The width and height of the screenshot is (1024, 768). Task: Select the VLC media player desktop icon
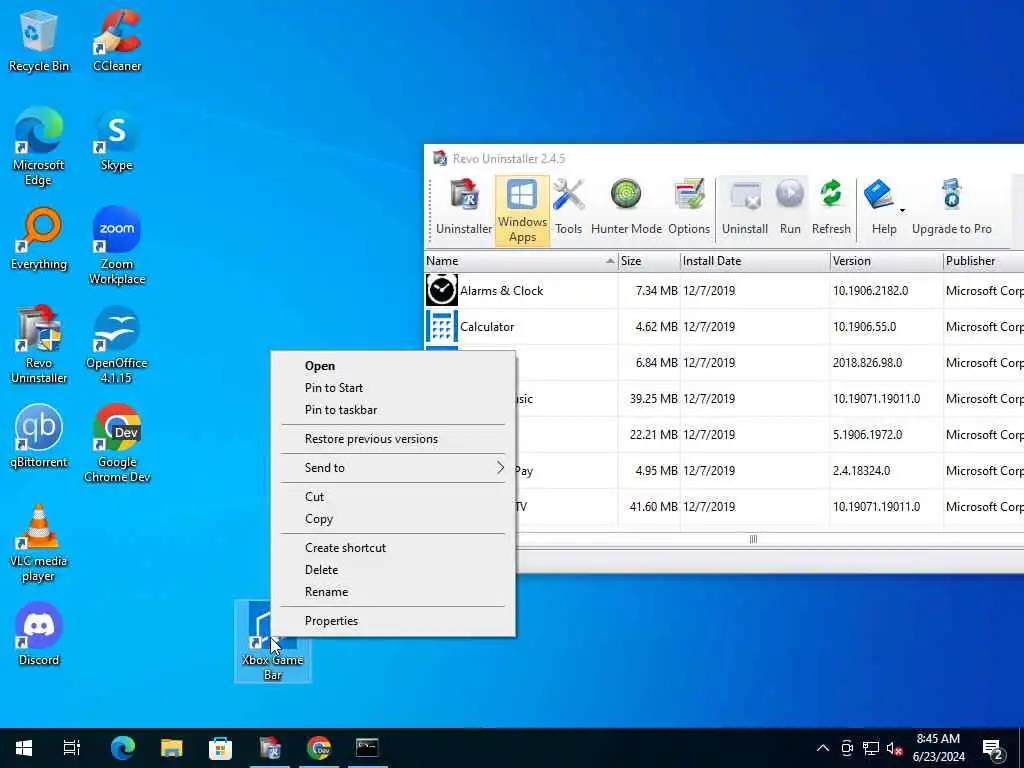(x=39, y=543)
